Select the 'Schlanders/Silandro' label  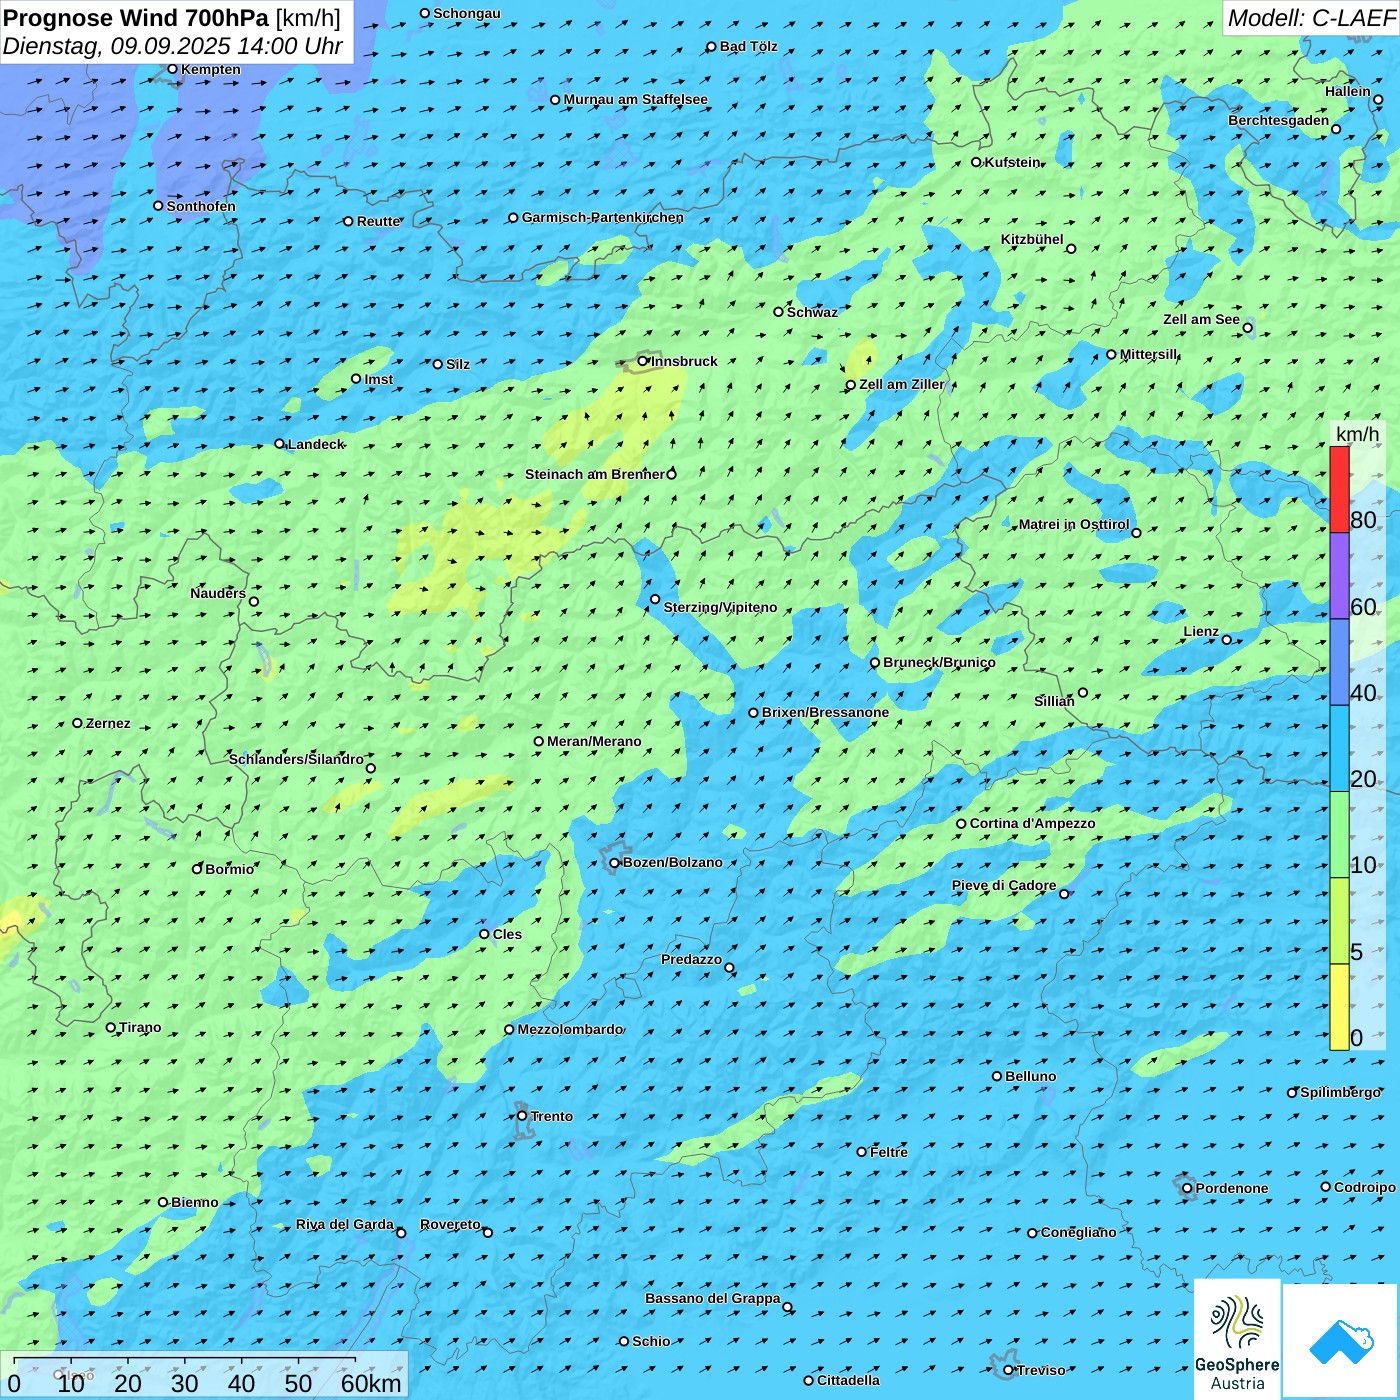(x=297, y=759)
